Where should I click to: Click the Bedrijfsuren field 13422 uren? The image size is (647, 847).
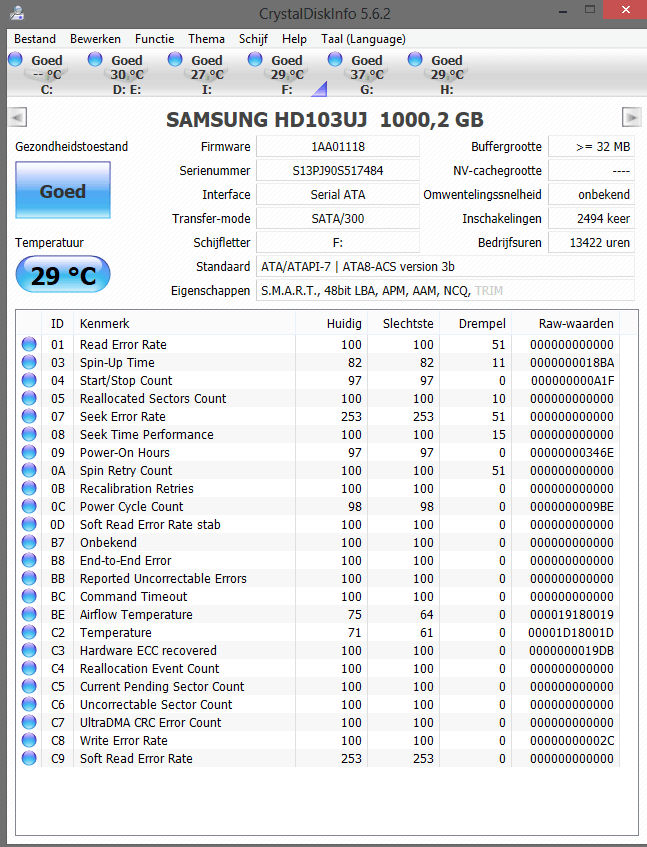point(591,243)
